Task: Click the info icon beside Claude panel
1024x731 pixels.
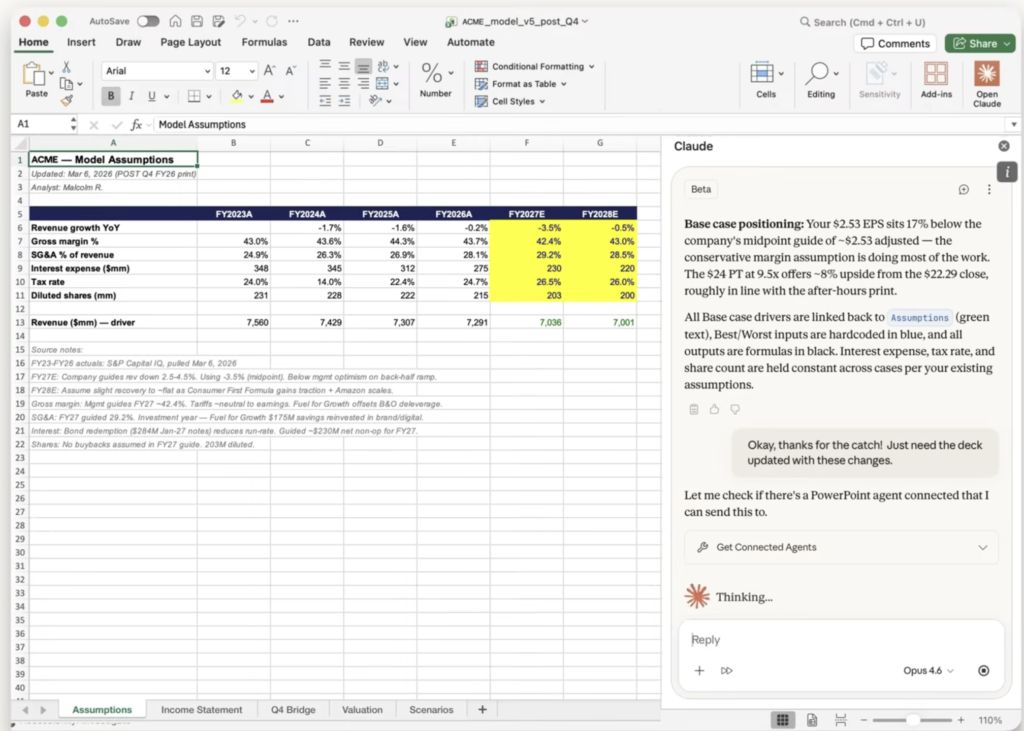Action: coord(1006,172)
